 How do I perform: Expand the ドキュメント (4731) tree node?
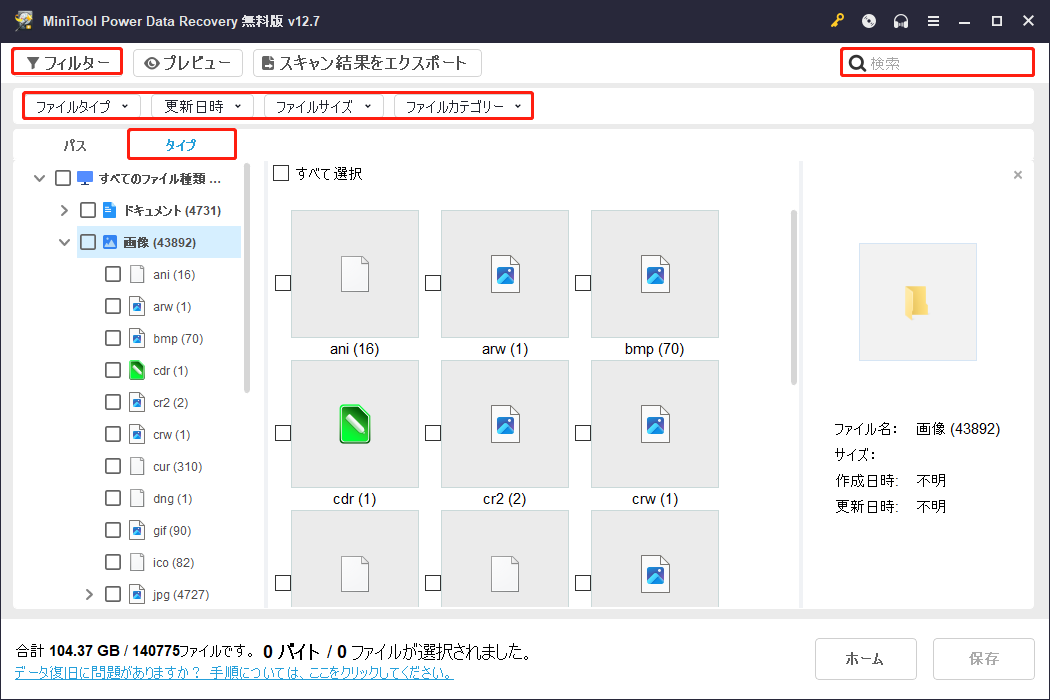(x=64, y=209)
